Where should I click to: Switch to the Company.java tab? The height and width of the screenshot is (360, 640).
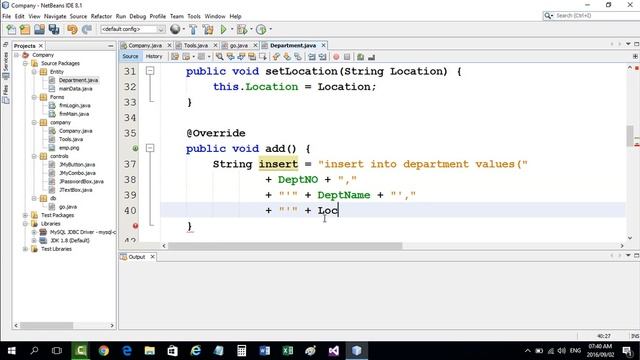[x=145, y=45]
